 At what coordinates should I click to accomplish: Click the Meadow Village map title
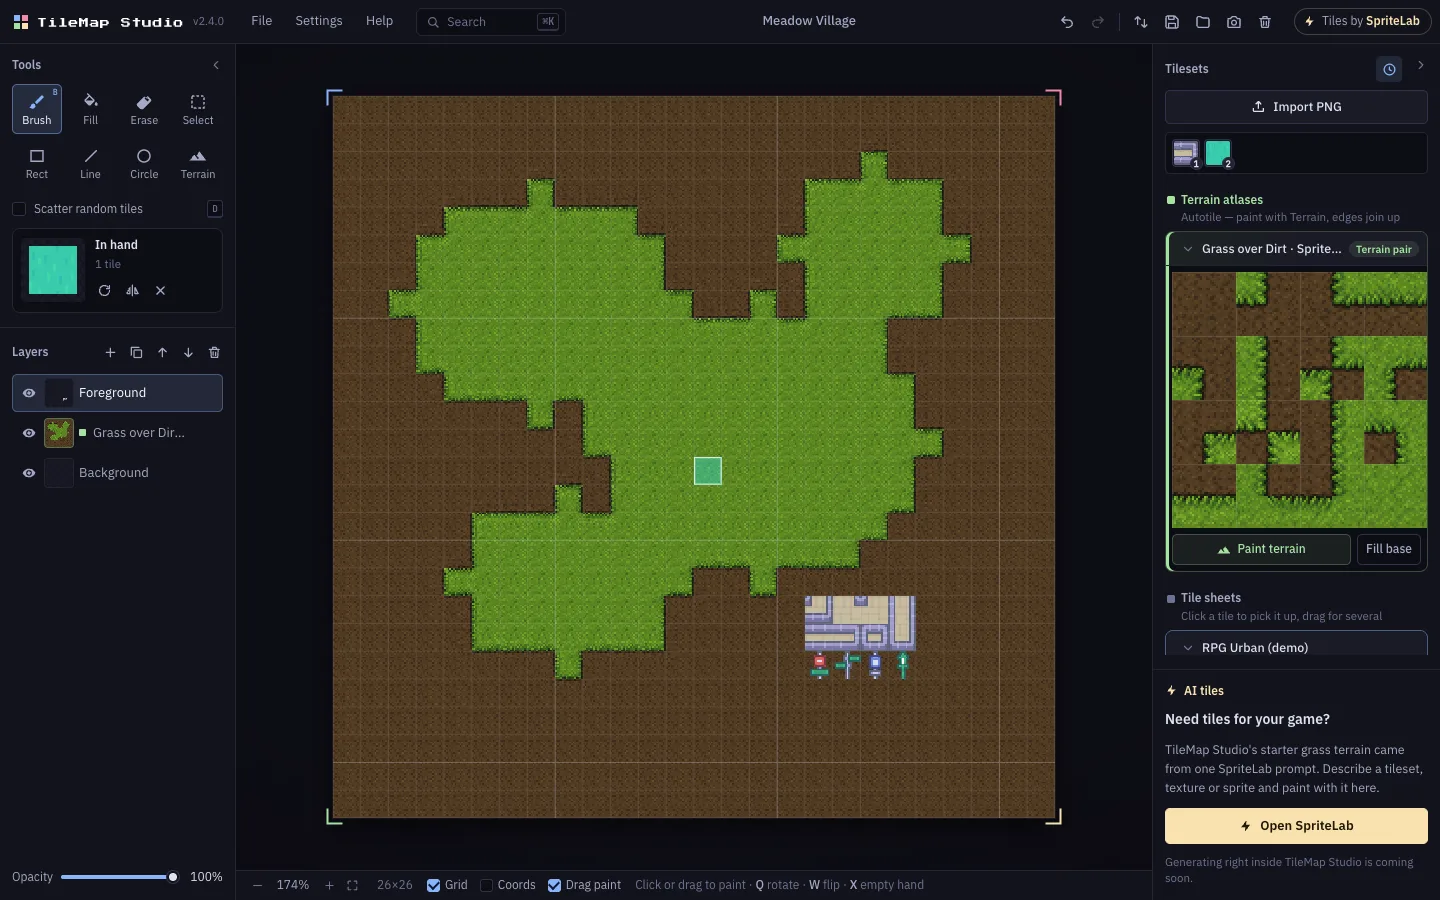pos(809,21)
